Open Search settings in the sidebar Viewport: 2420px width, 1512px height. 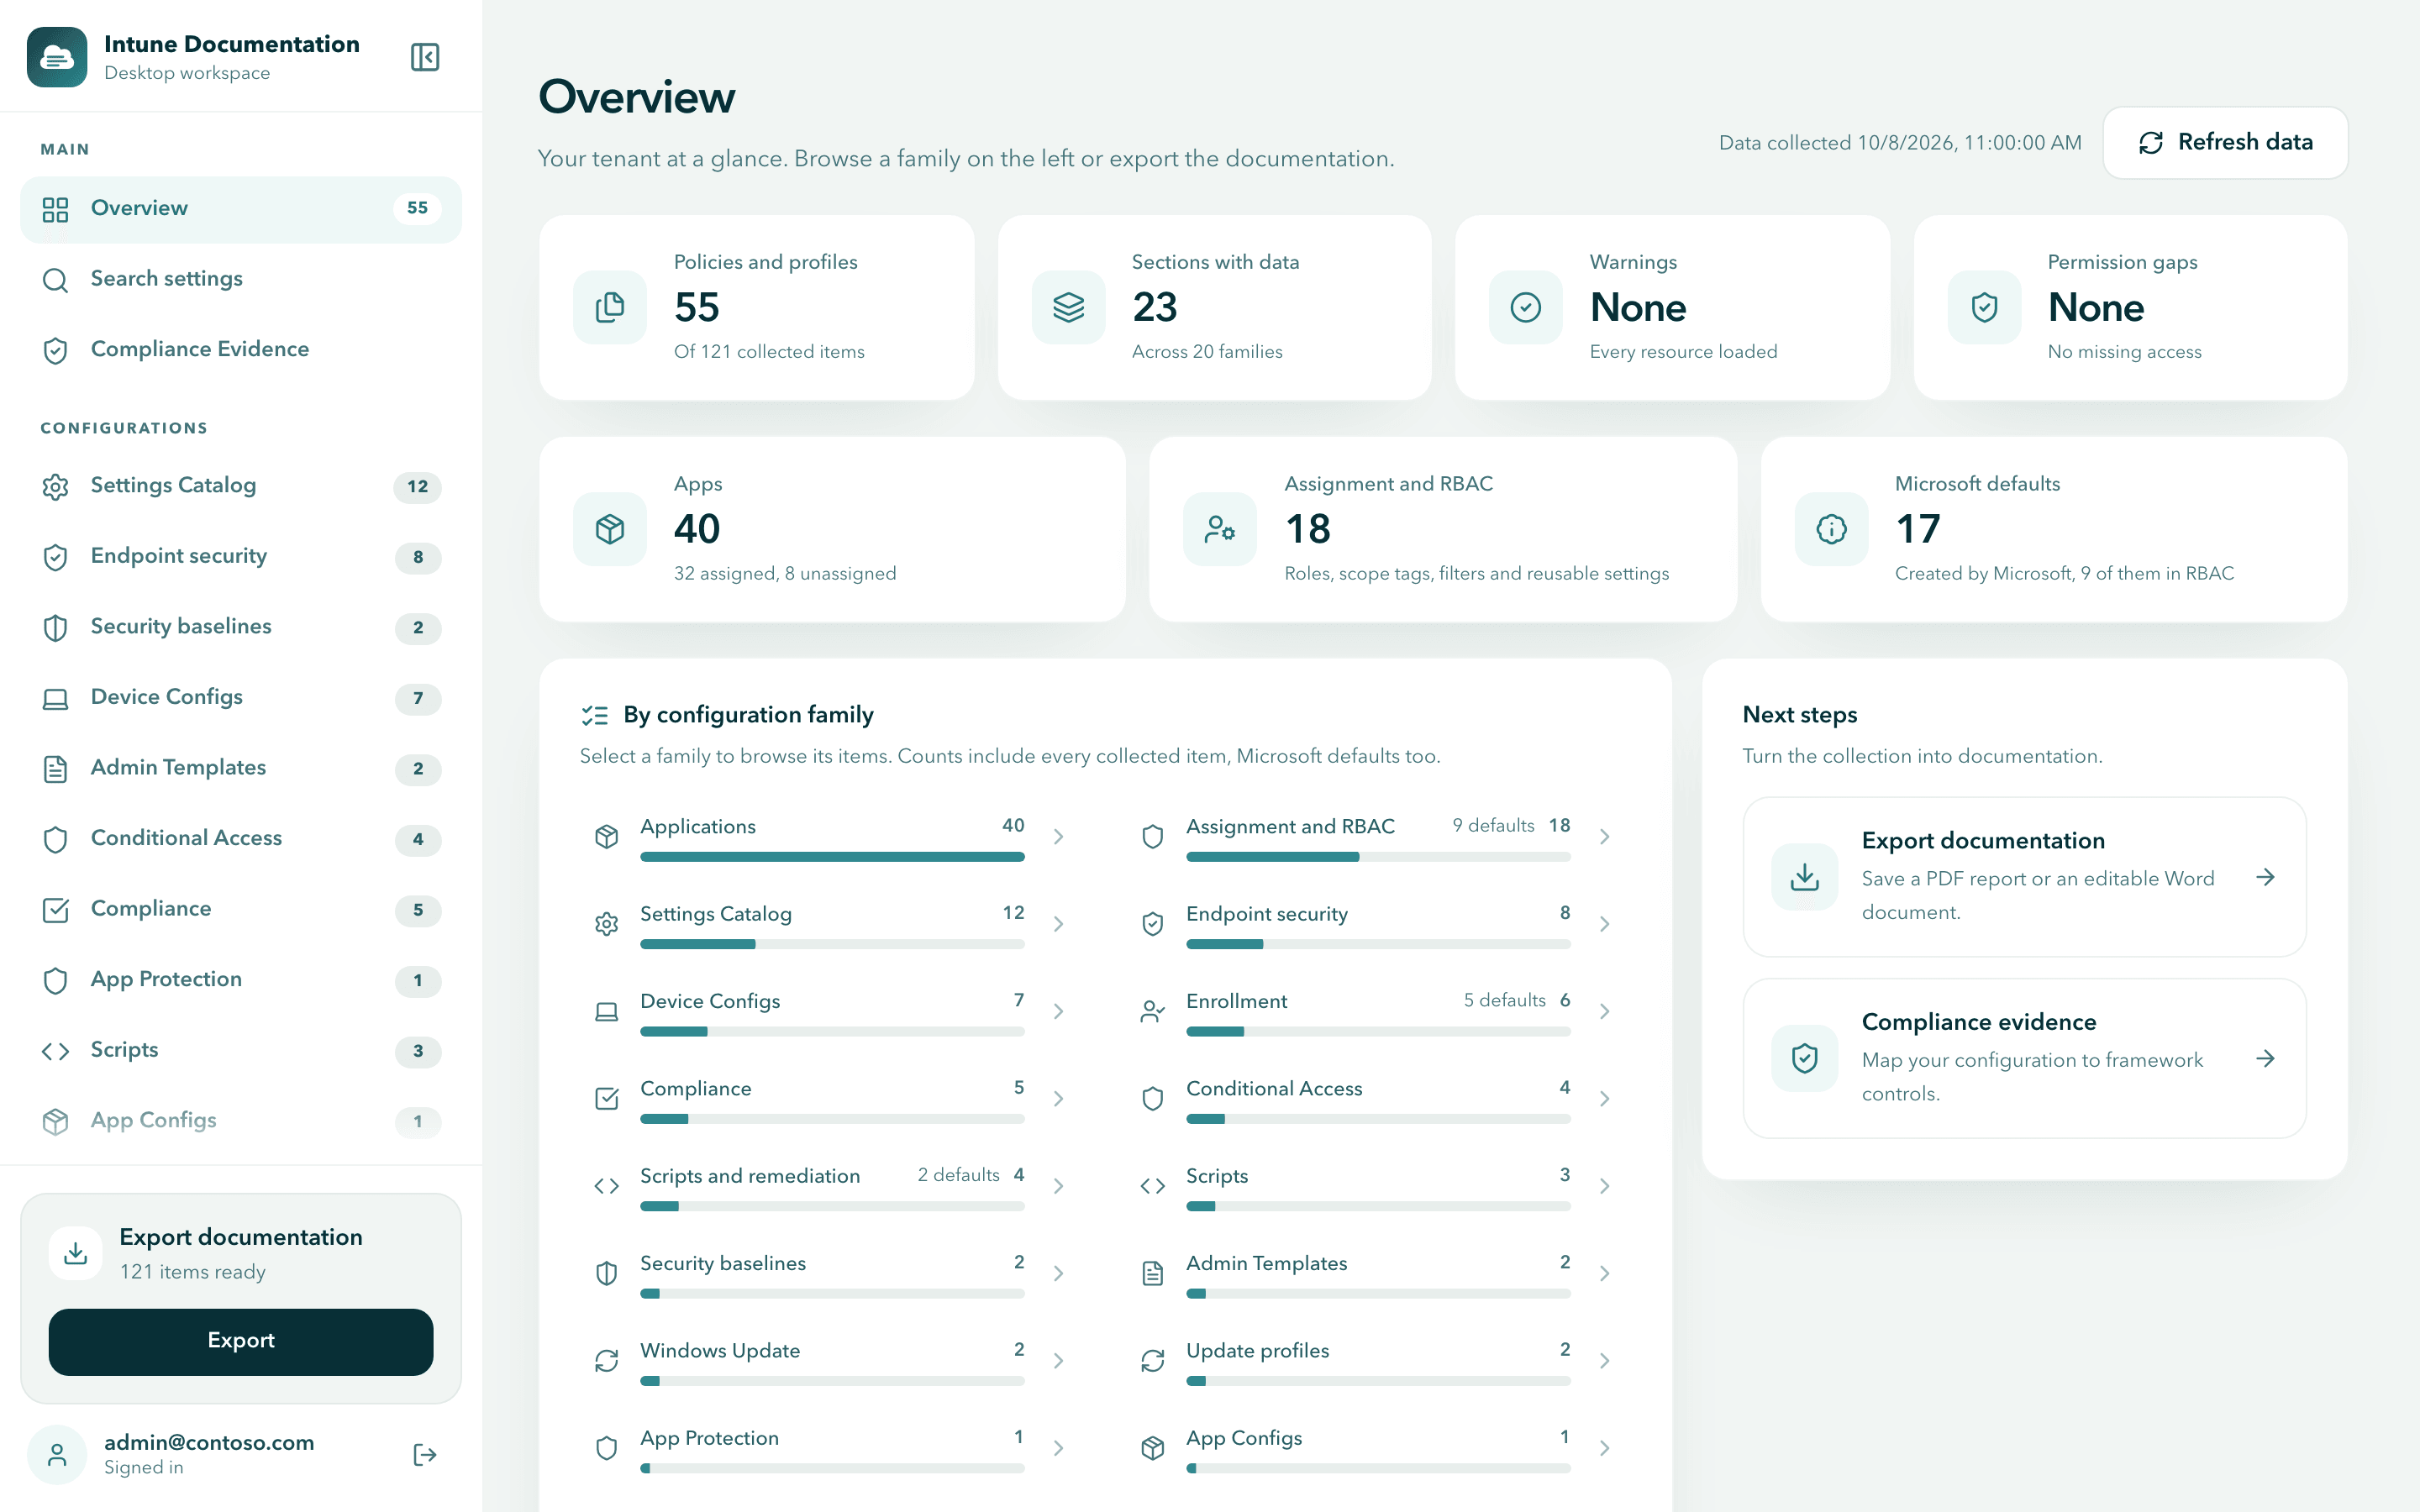coord(241,279)
